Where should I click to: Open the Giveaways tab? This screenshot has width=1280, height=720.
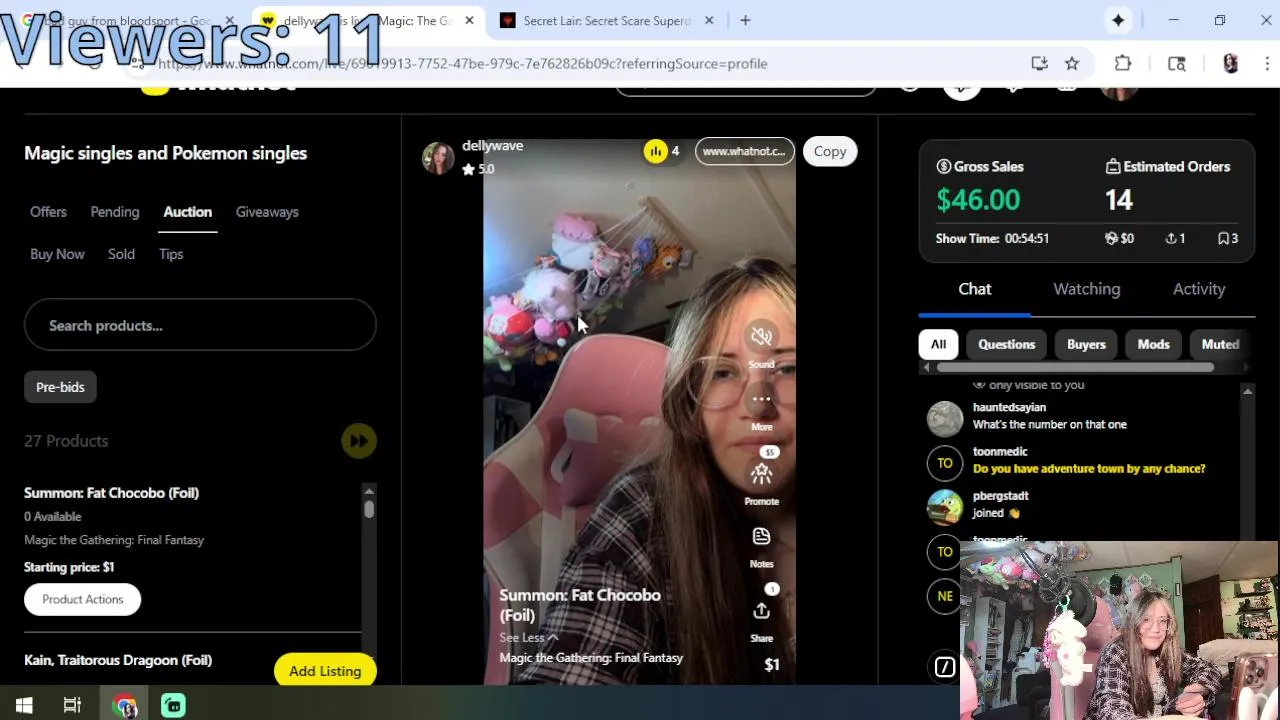(267, 212)
